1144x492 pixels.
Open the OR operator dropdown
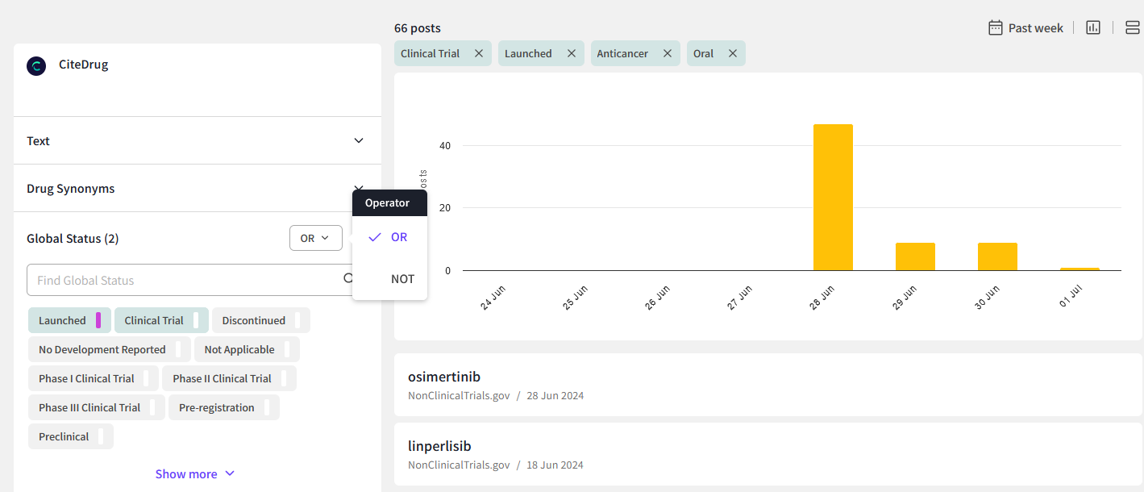click(x=315, y=238)
